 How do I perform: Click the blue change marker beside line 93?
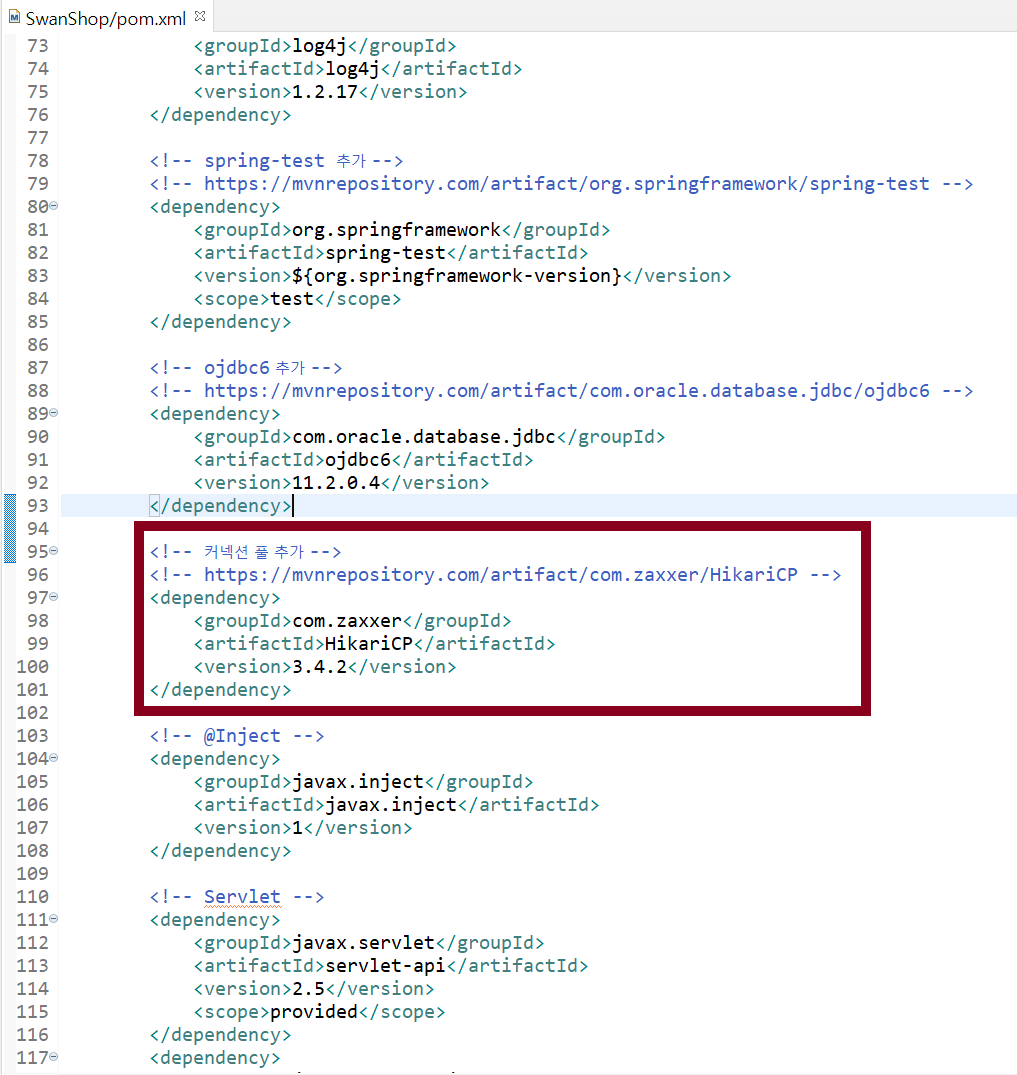pos(10,528)
